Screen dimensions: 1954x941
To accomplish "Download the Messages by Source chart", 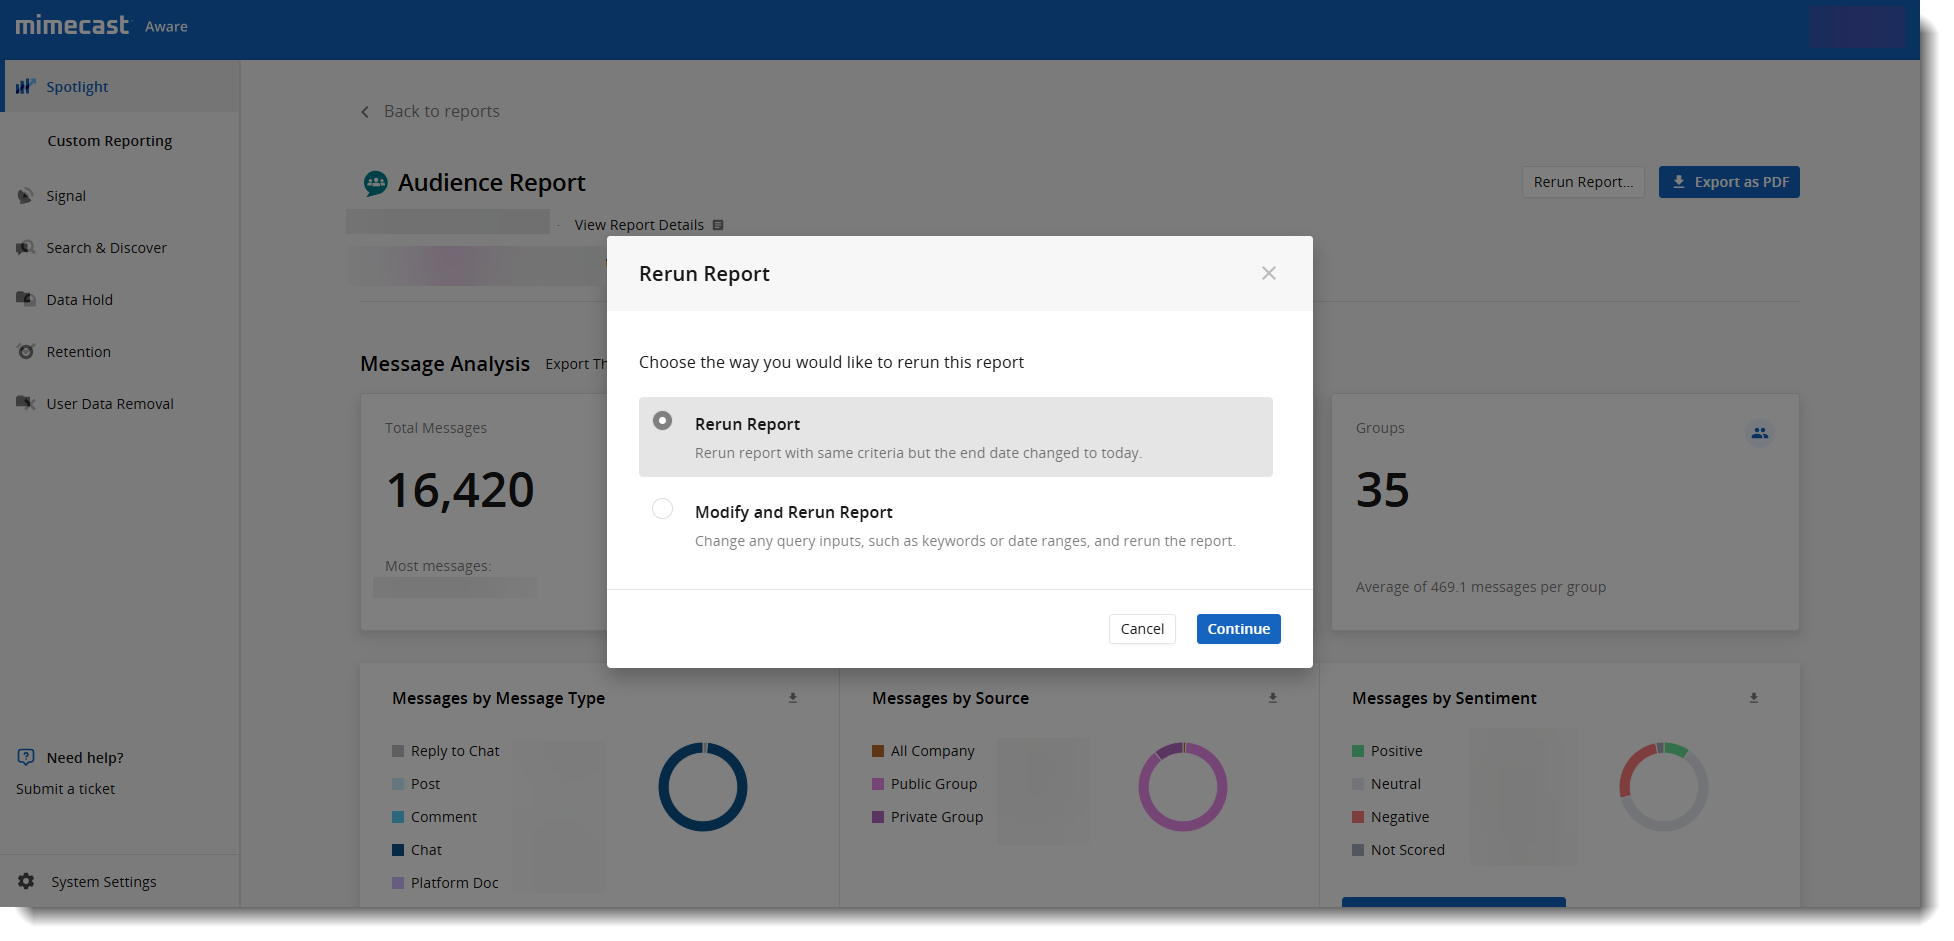I will coord(1273,698).
